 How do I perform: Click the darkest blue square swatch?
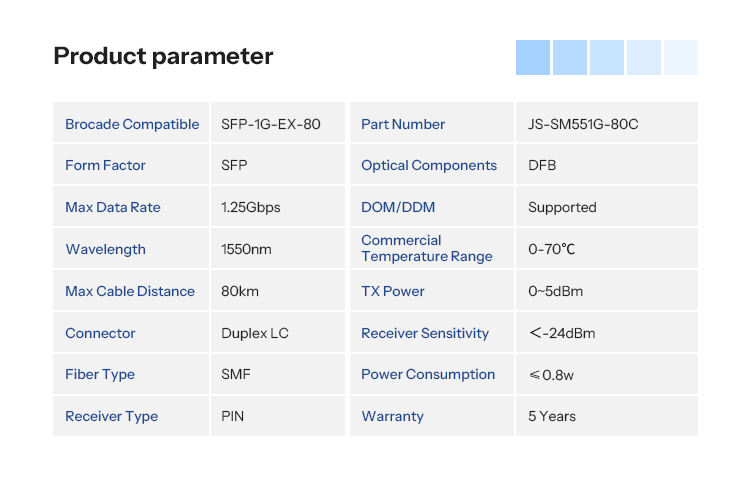(x=533, y=57)
